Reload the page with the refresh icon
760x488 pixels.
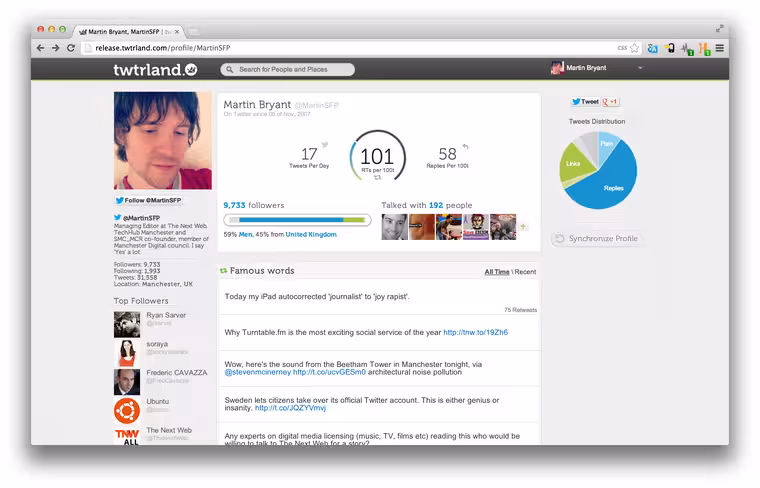pyautogui.click(x=71, y=47)
